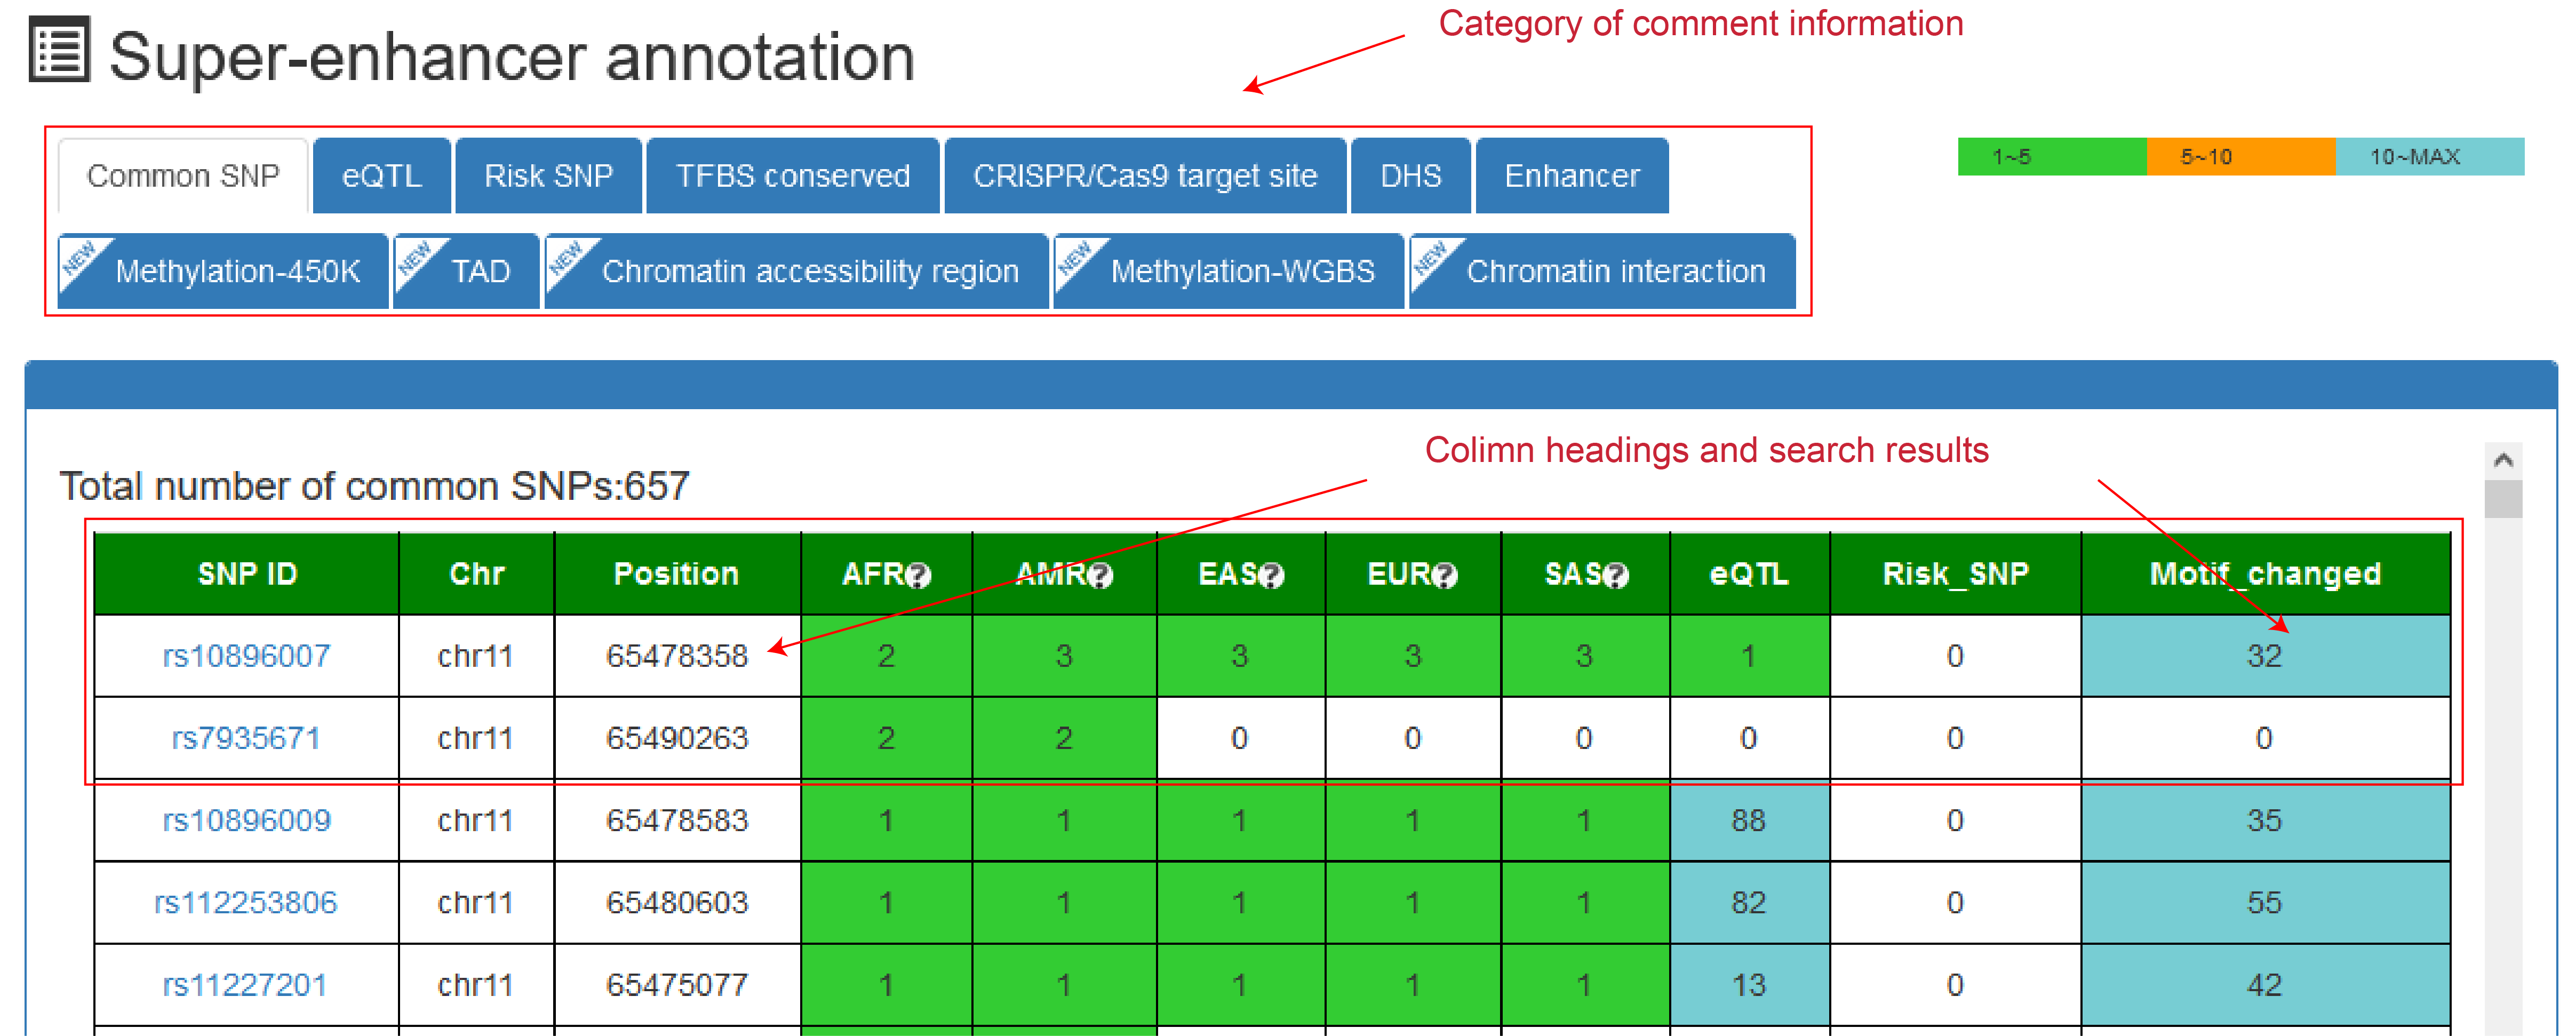Click the list icon beside Super-enhancer annotation

pyautogui.click(x=59, y=49)
